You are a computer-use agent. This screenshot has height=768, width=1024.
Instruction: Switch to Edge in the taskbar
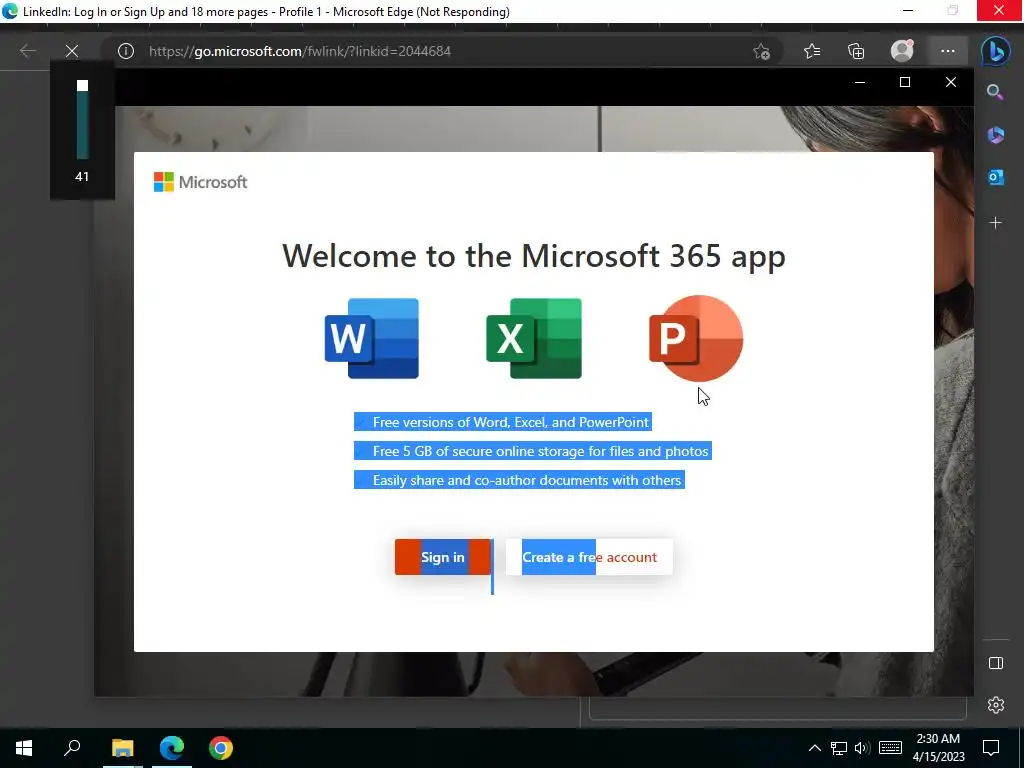(x=172, y=748)
